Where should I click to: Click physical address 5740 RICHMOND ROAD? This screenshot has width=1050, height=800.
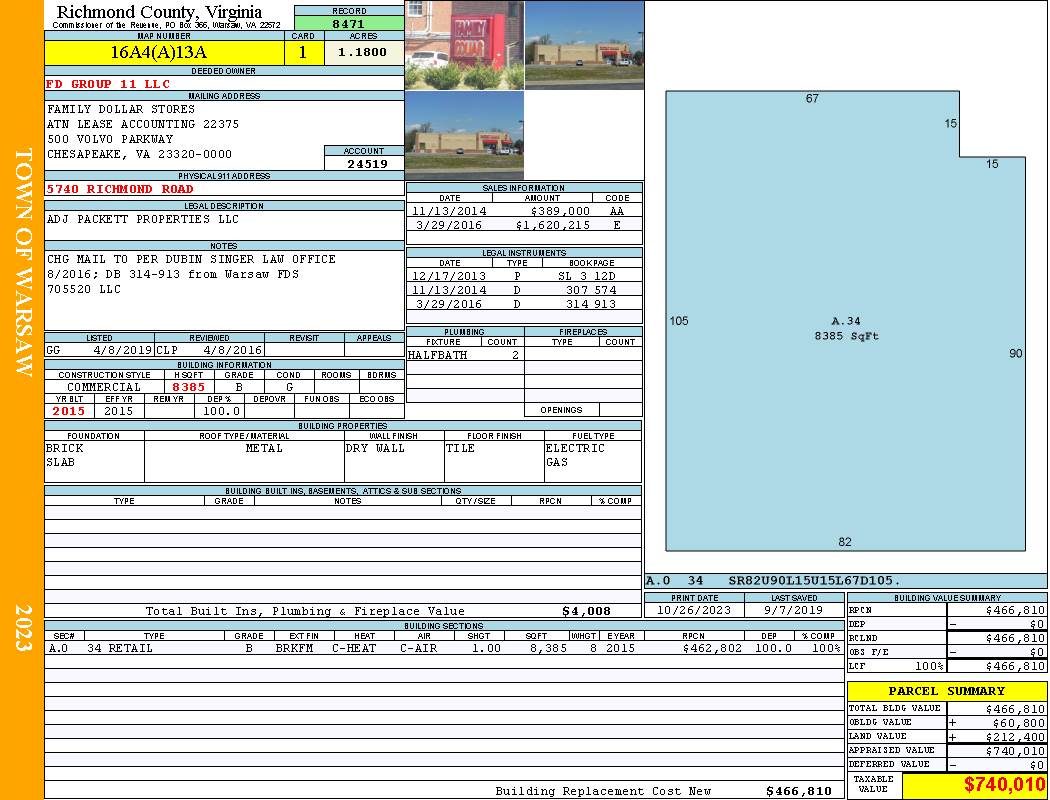(120, 189)
